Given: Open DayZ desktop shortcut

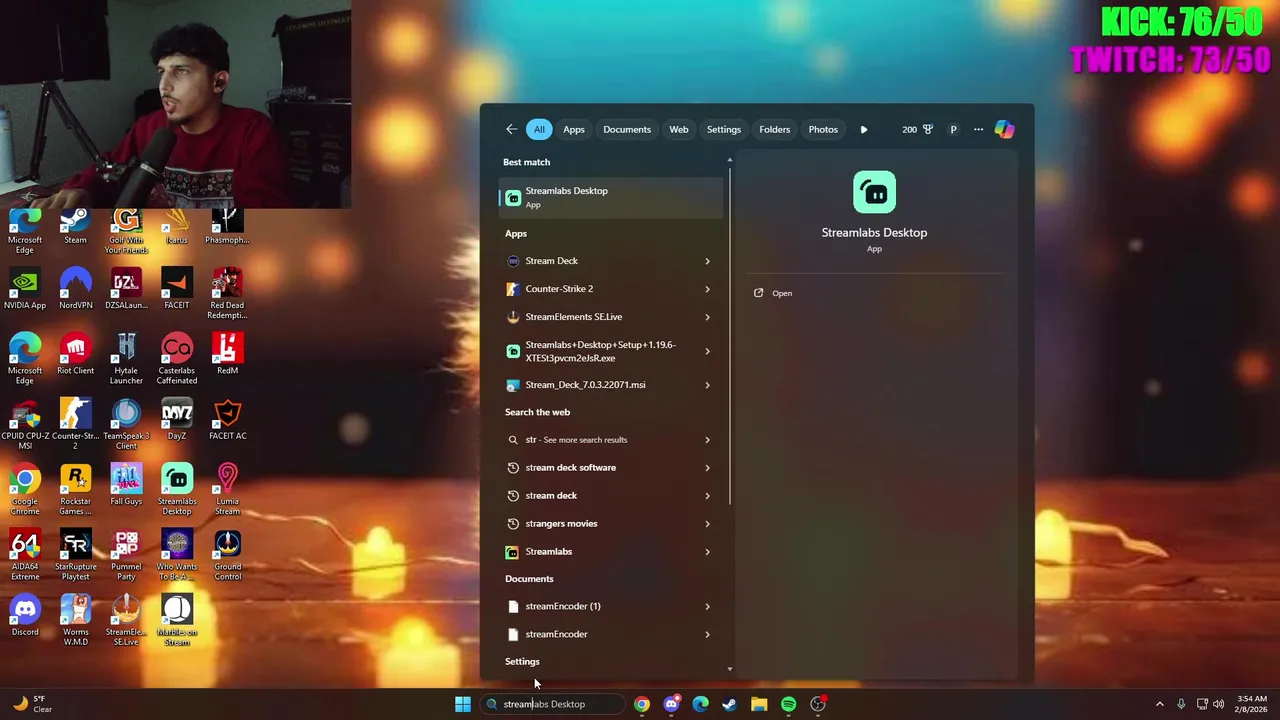Looking at the screenshot, I should (x=176, y=420).
